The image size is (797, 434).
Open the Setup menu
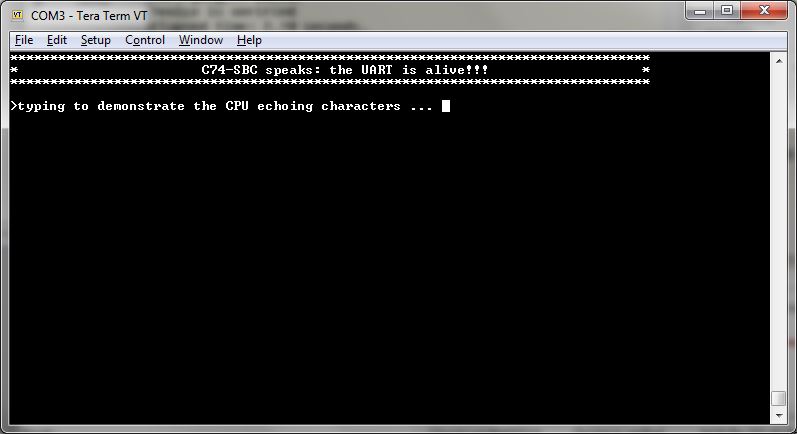click(96, 40)
